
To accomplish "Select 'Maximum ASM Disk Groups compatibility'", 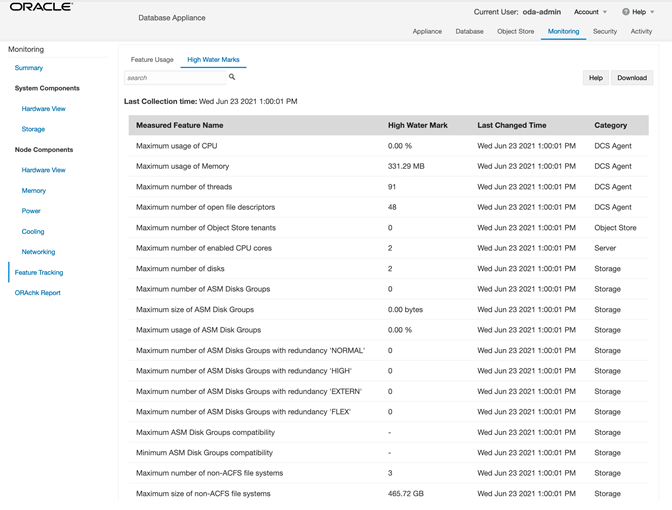I will pyautogui.click(x=389, y=432).
